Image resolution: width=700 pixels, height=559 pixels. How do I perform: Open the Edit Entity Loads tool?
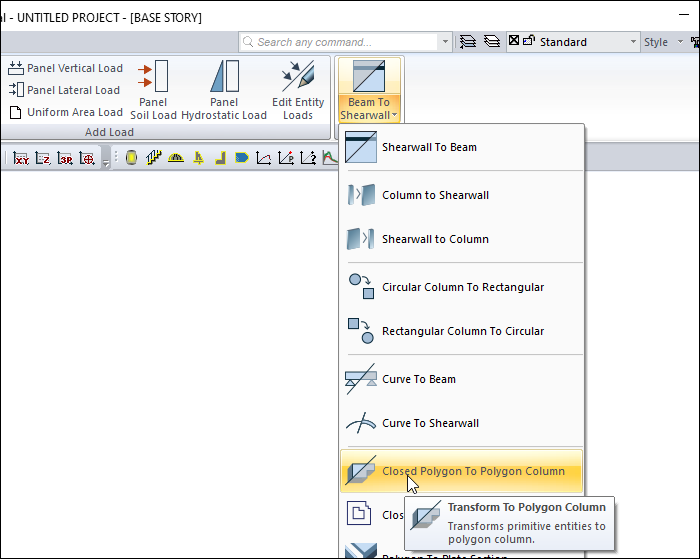click(298, 77)
